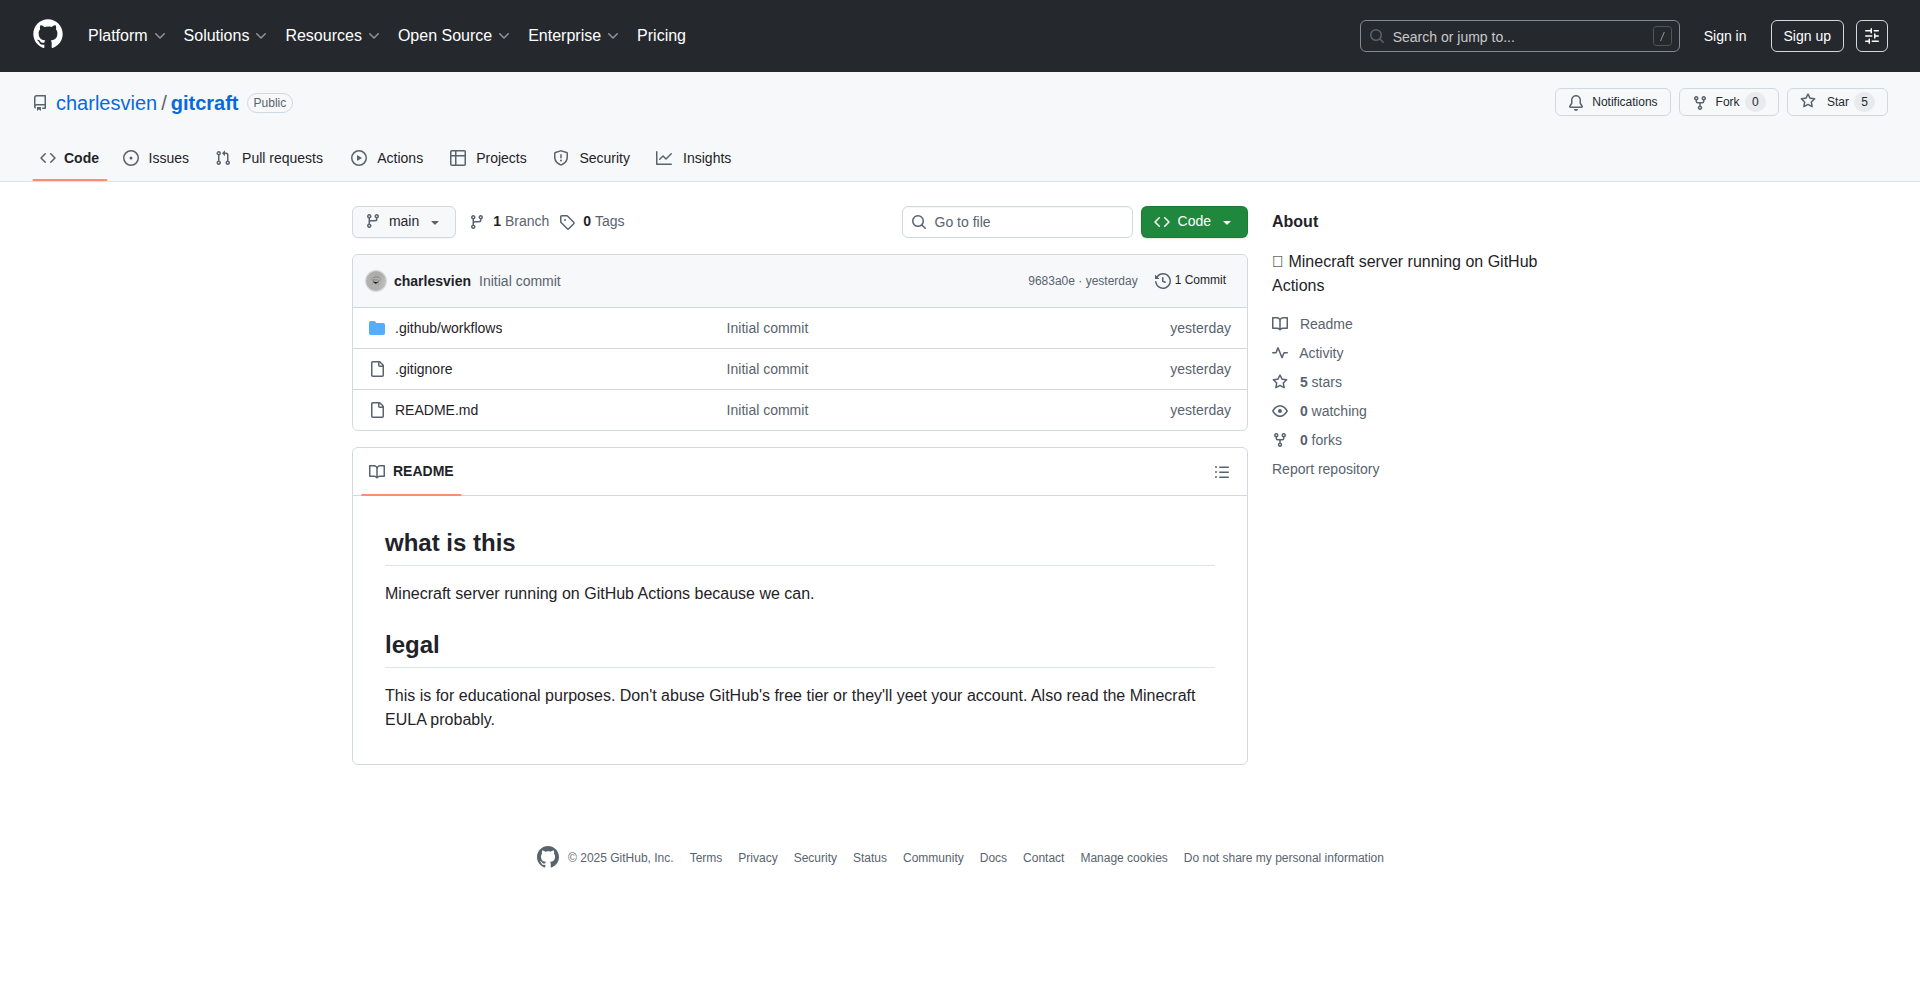Open the README.md file link
This screenshot has height=993, width=1920.
point(435,410)
